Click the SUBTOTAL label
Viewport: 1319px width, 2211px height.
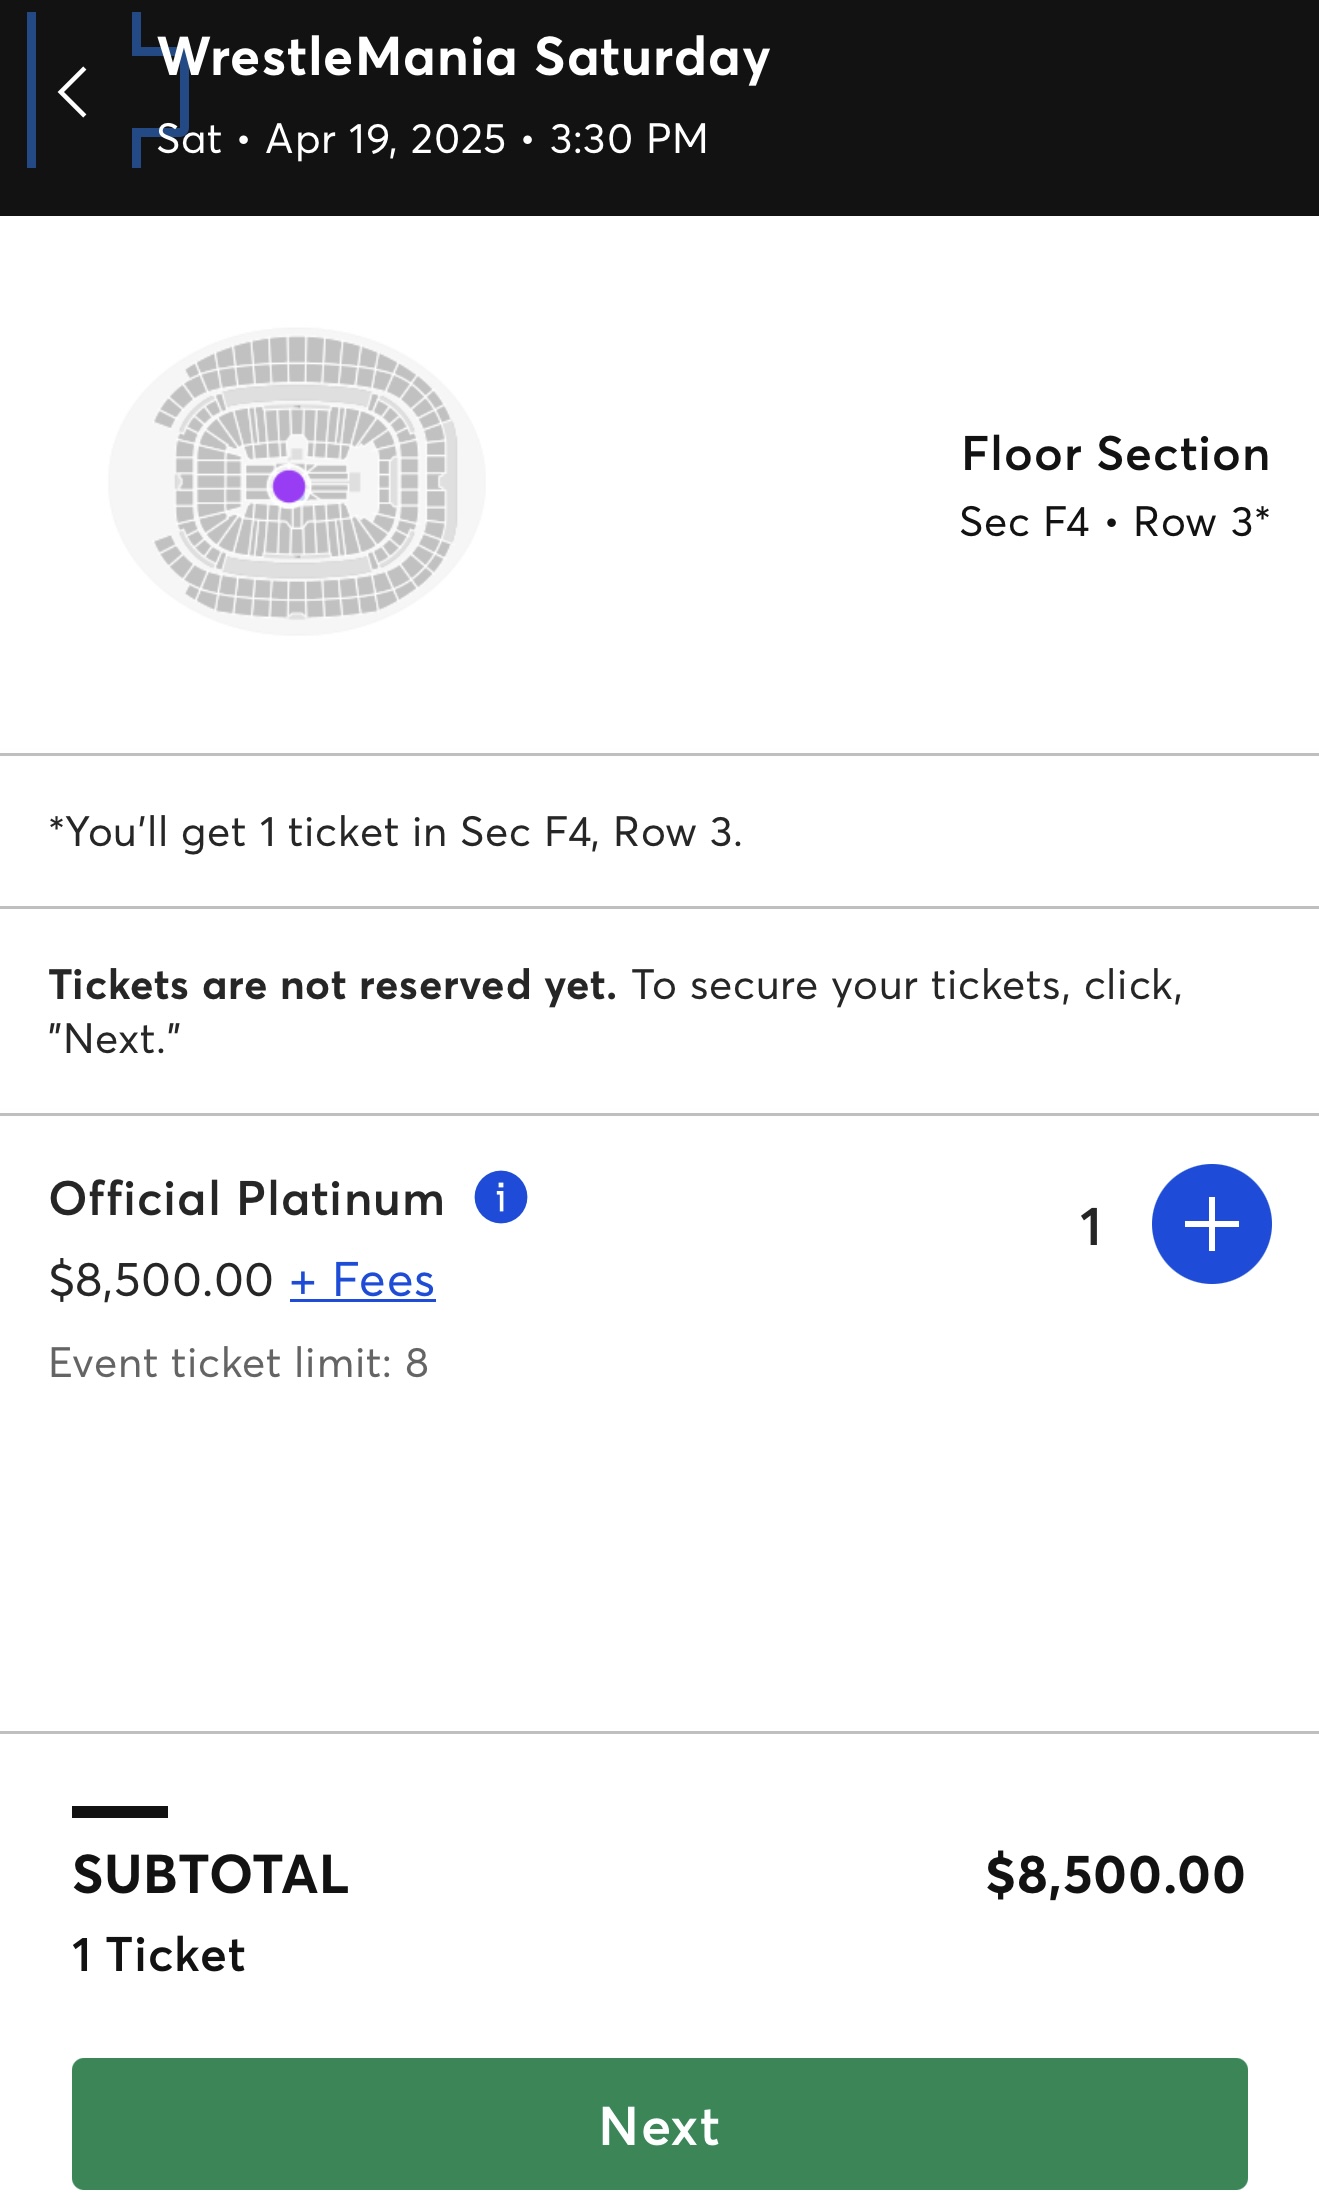click(211, 1874)
